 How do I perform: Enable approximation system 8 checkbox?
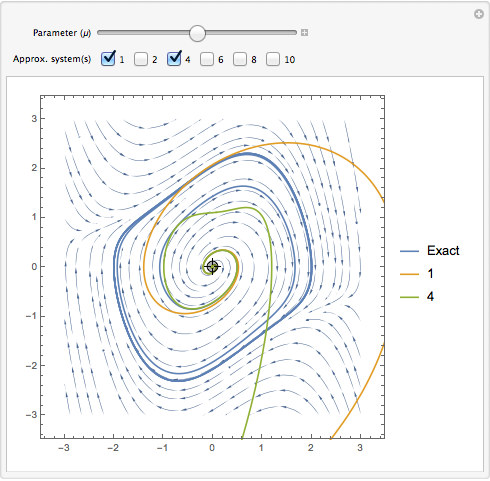tap(240, 59)
